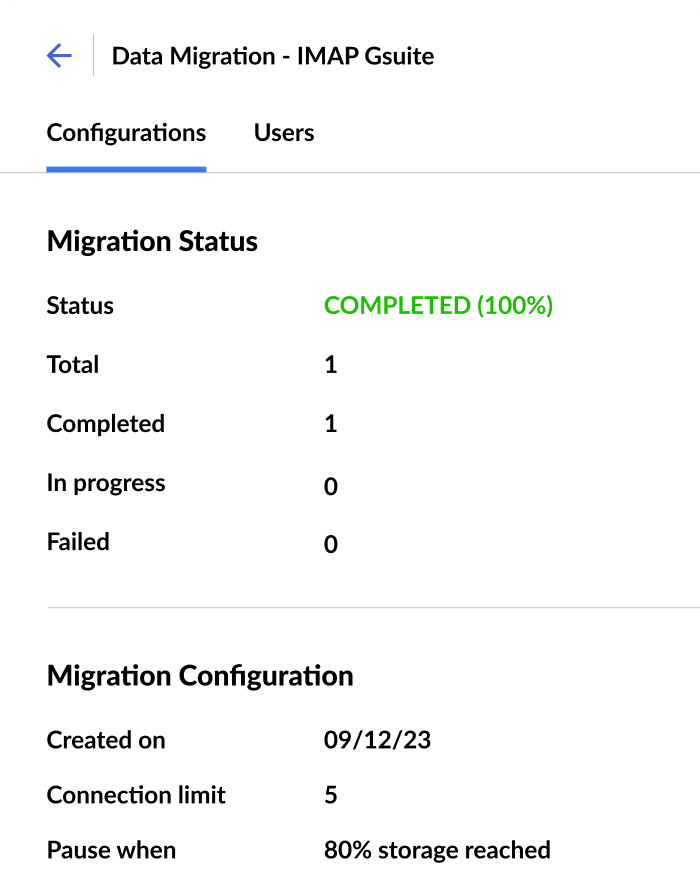700x888 pixels.
Task: Click the Connection limit value 5
Action: [331, 796]
